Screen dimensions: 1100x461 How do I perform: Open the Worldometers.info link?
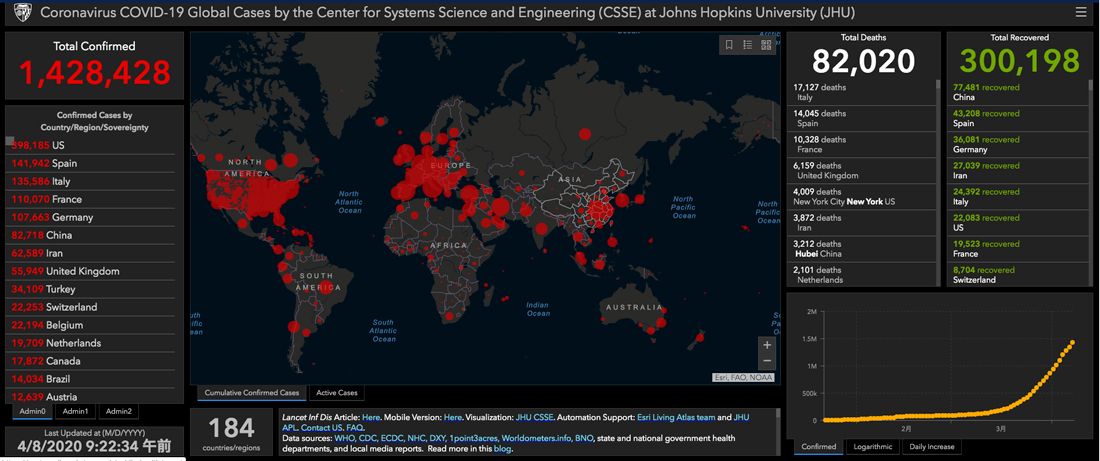coord(536,438)
